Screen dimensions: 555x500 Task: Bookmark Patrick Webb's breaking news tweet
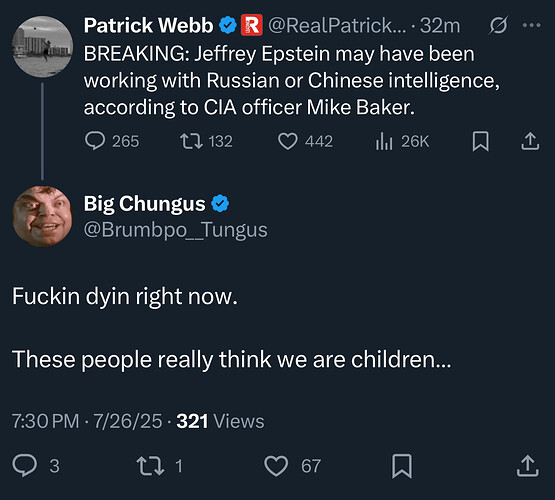(481, 141)
